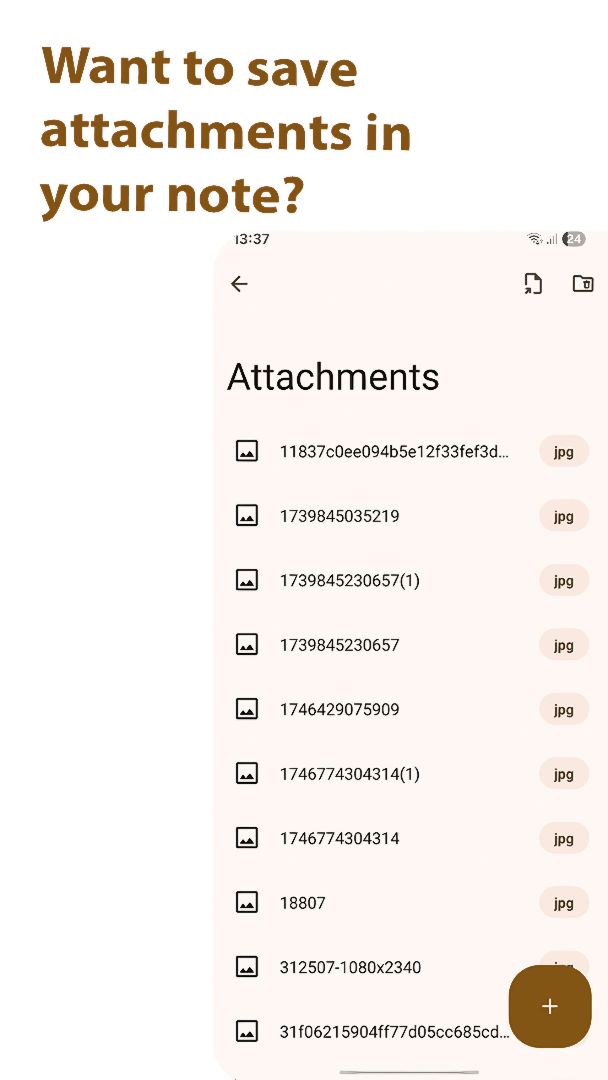Open attachment 1739845230657(1)
The image size is (608, 1080).
[x=411, y=580]
